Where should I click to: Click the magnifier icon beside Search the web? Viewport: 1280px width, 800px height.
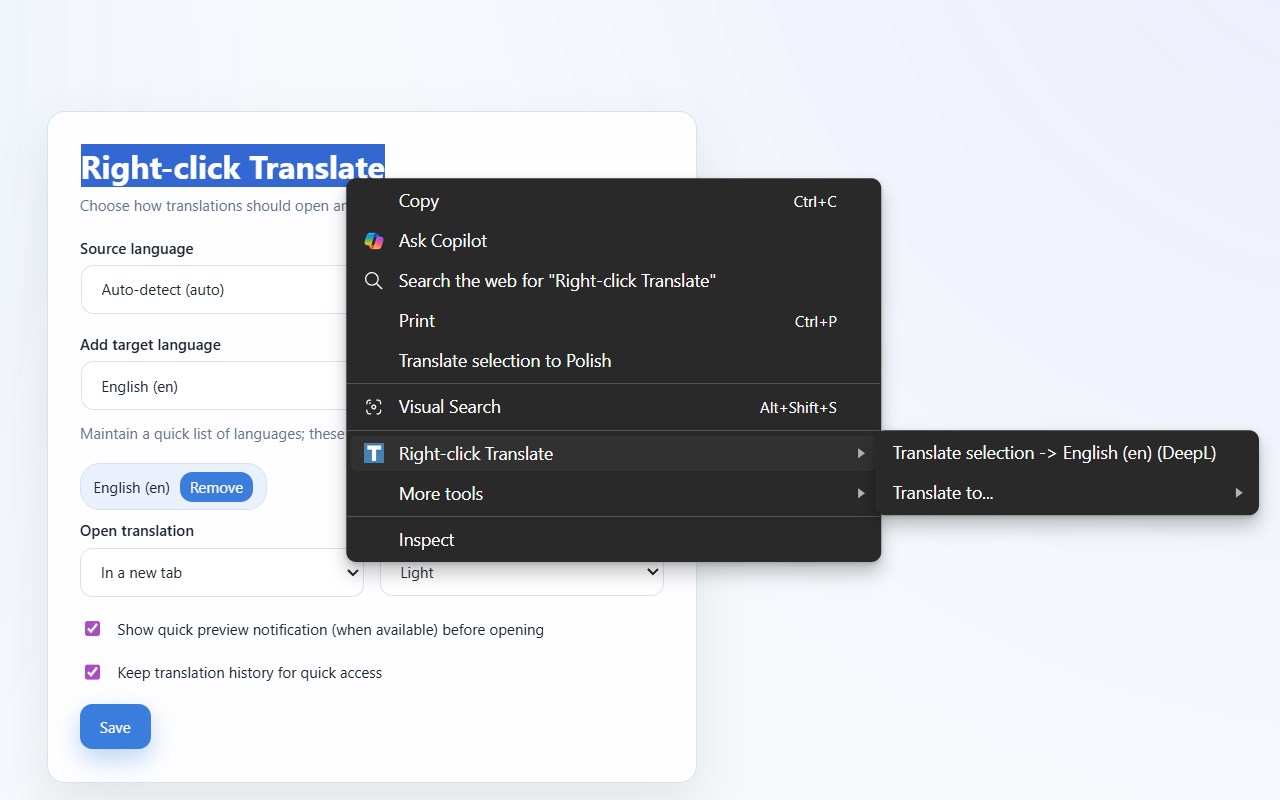[374, 281]
